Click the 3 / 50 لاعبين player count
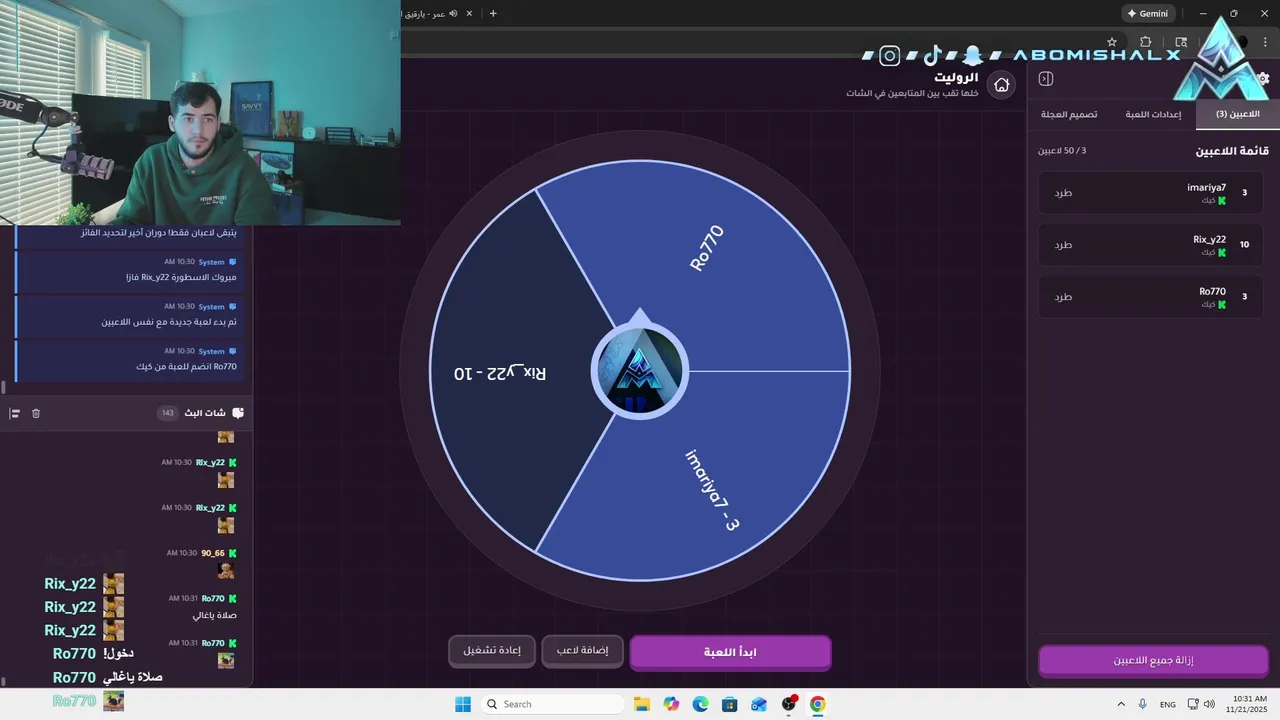1280x720 pixels. point(1062,150)
